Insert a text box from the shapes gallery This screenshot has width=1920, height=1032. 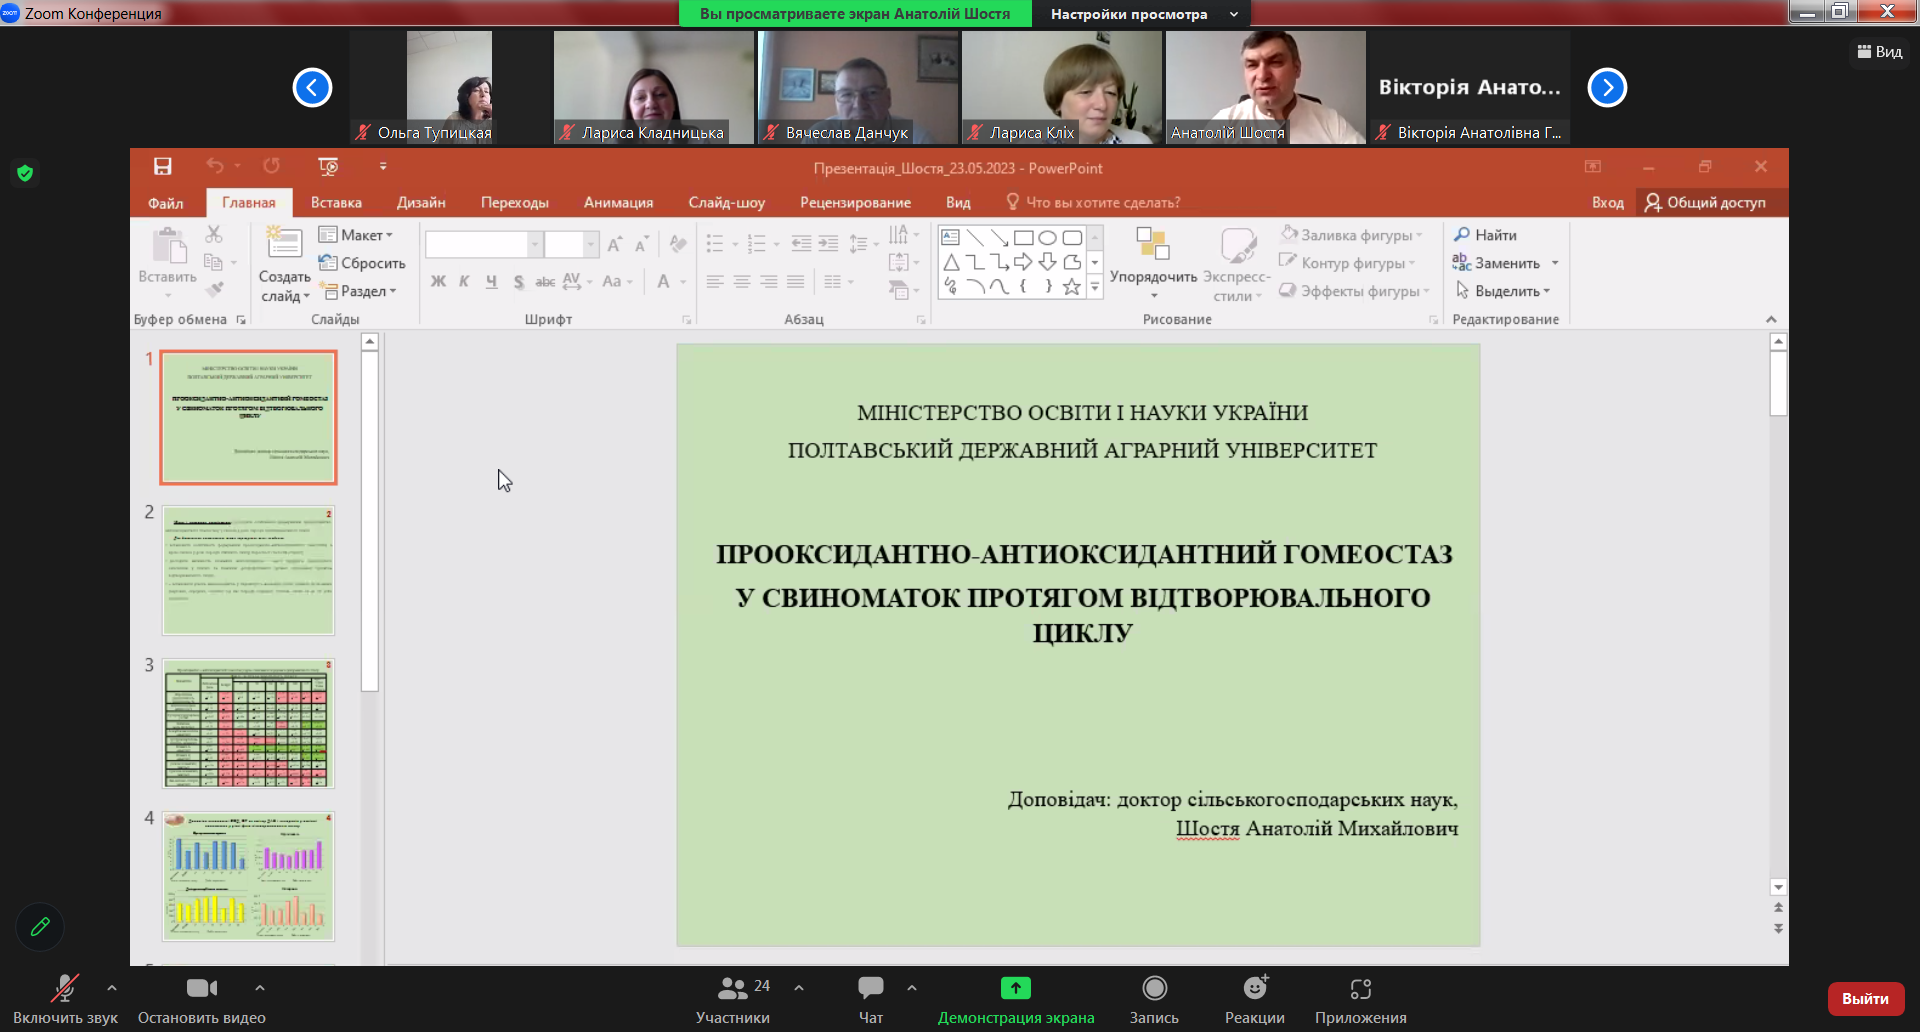(x=951, y=237)
